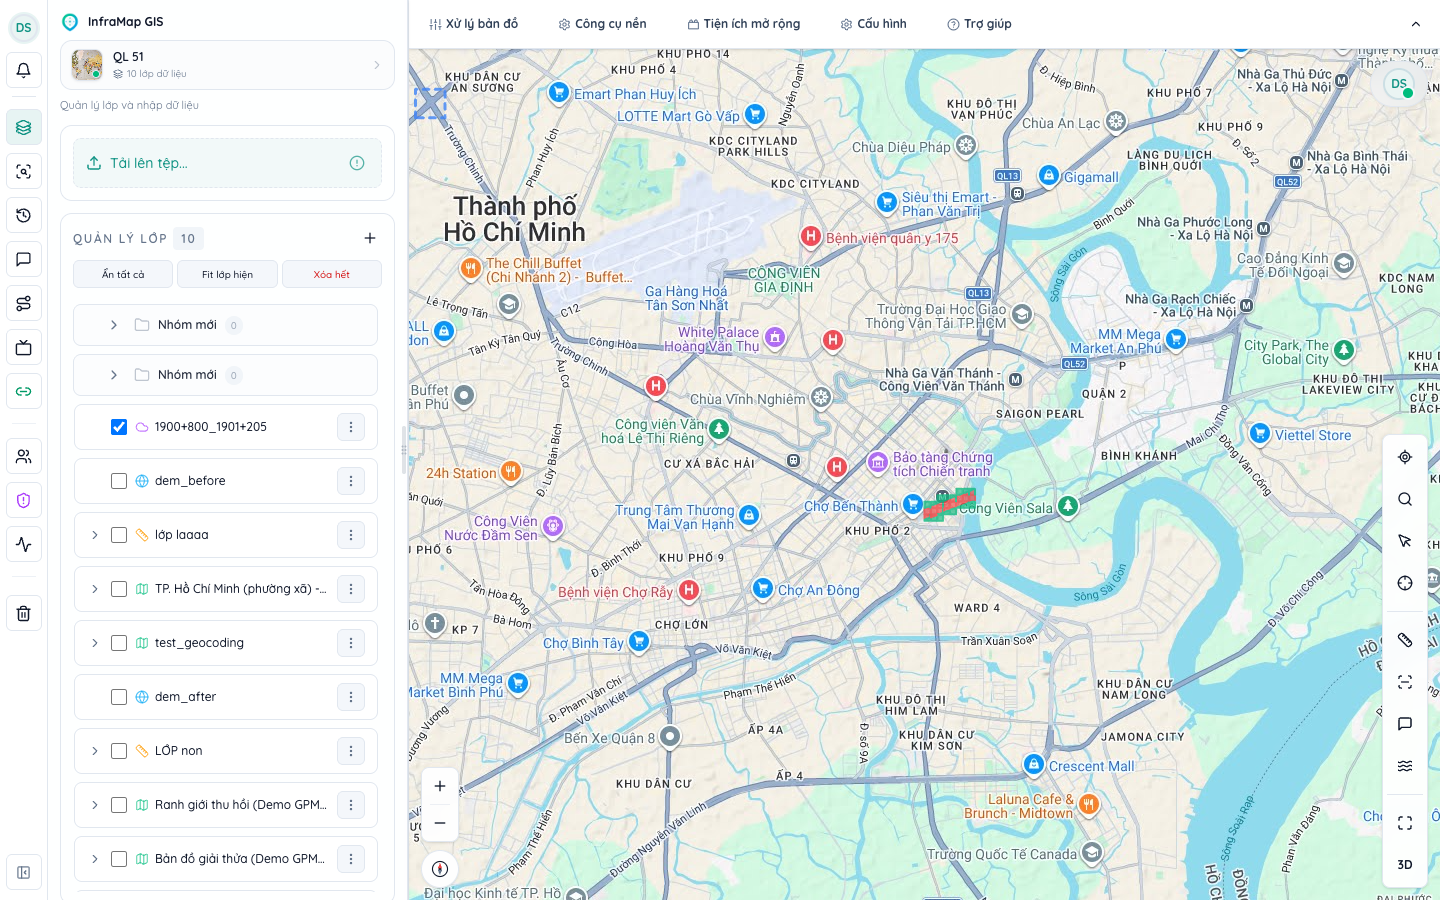Check the Bản đồ giải thửa layer
This screenshot has width=1440, height=900.
click(119, 859)
